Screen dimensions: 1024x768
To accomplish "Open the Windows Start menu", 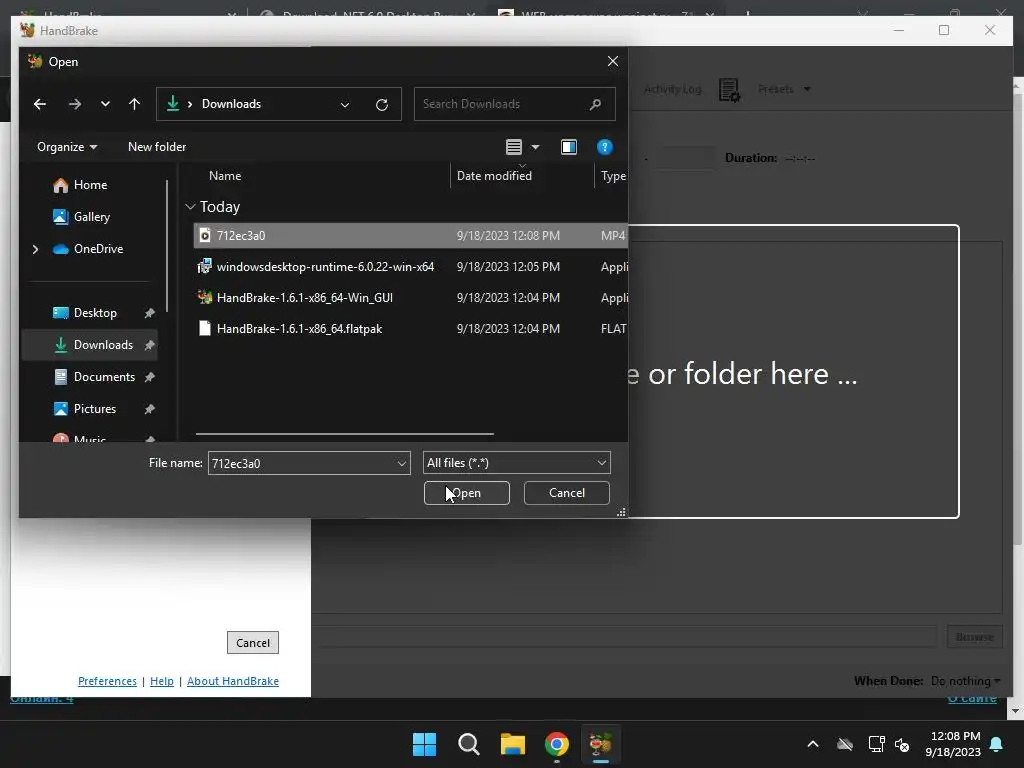I will click(424, 744).
